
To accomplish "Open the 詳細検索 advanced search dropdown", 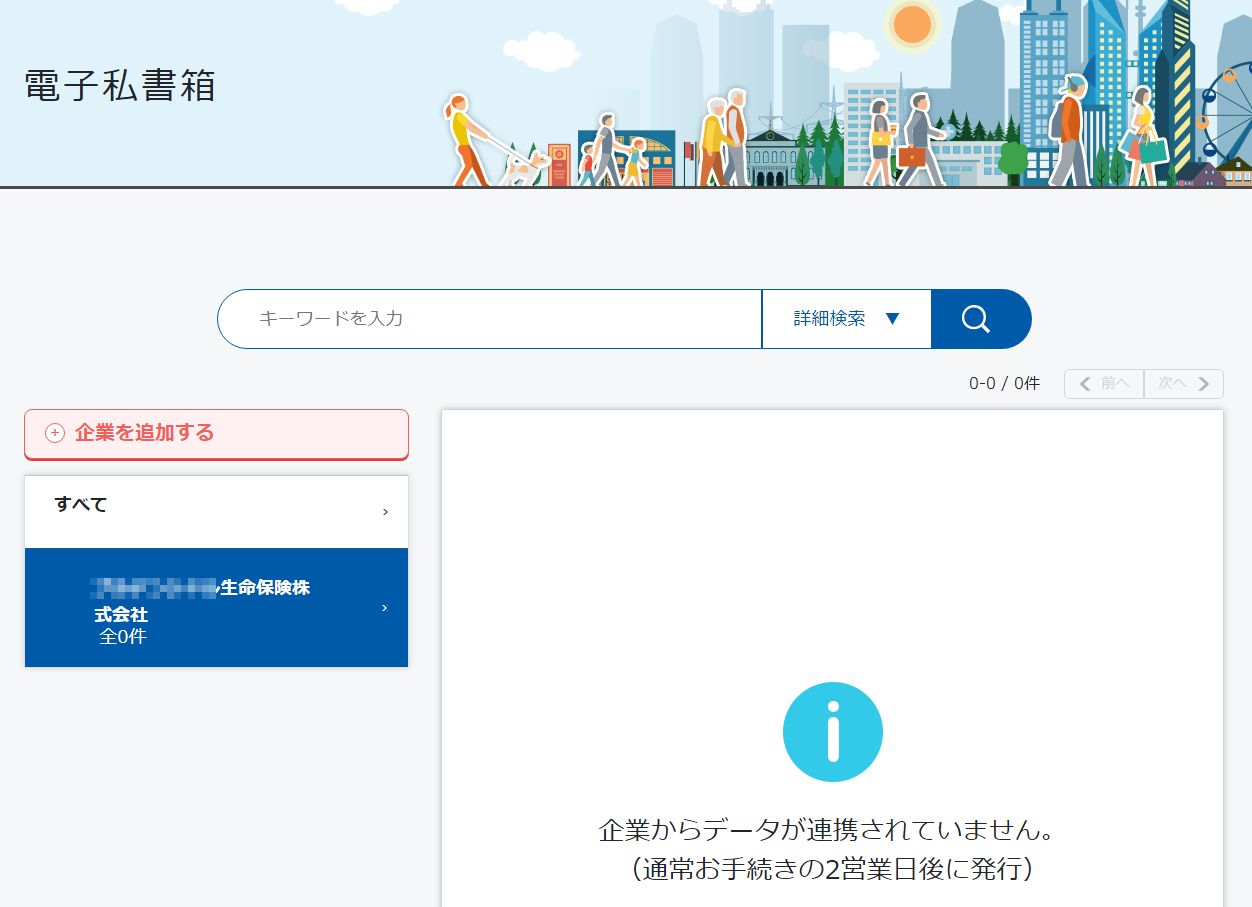I will coord(846,319).
